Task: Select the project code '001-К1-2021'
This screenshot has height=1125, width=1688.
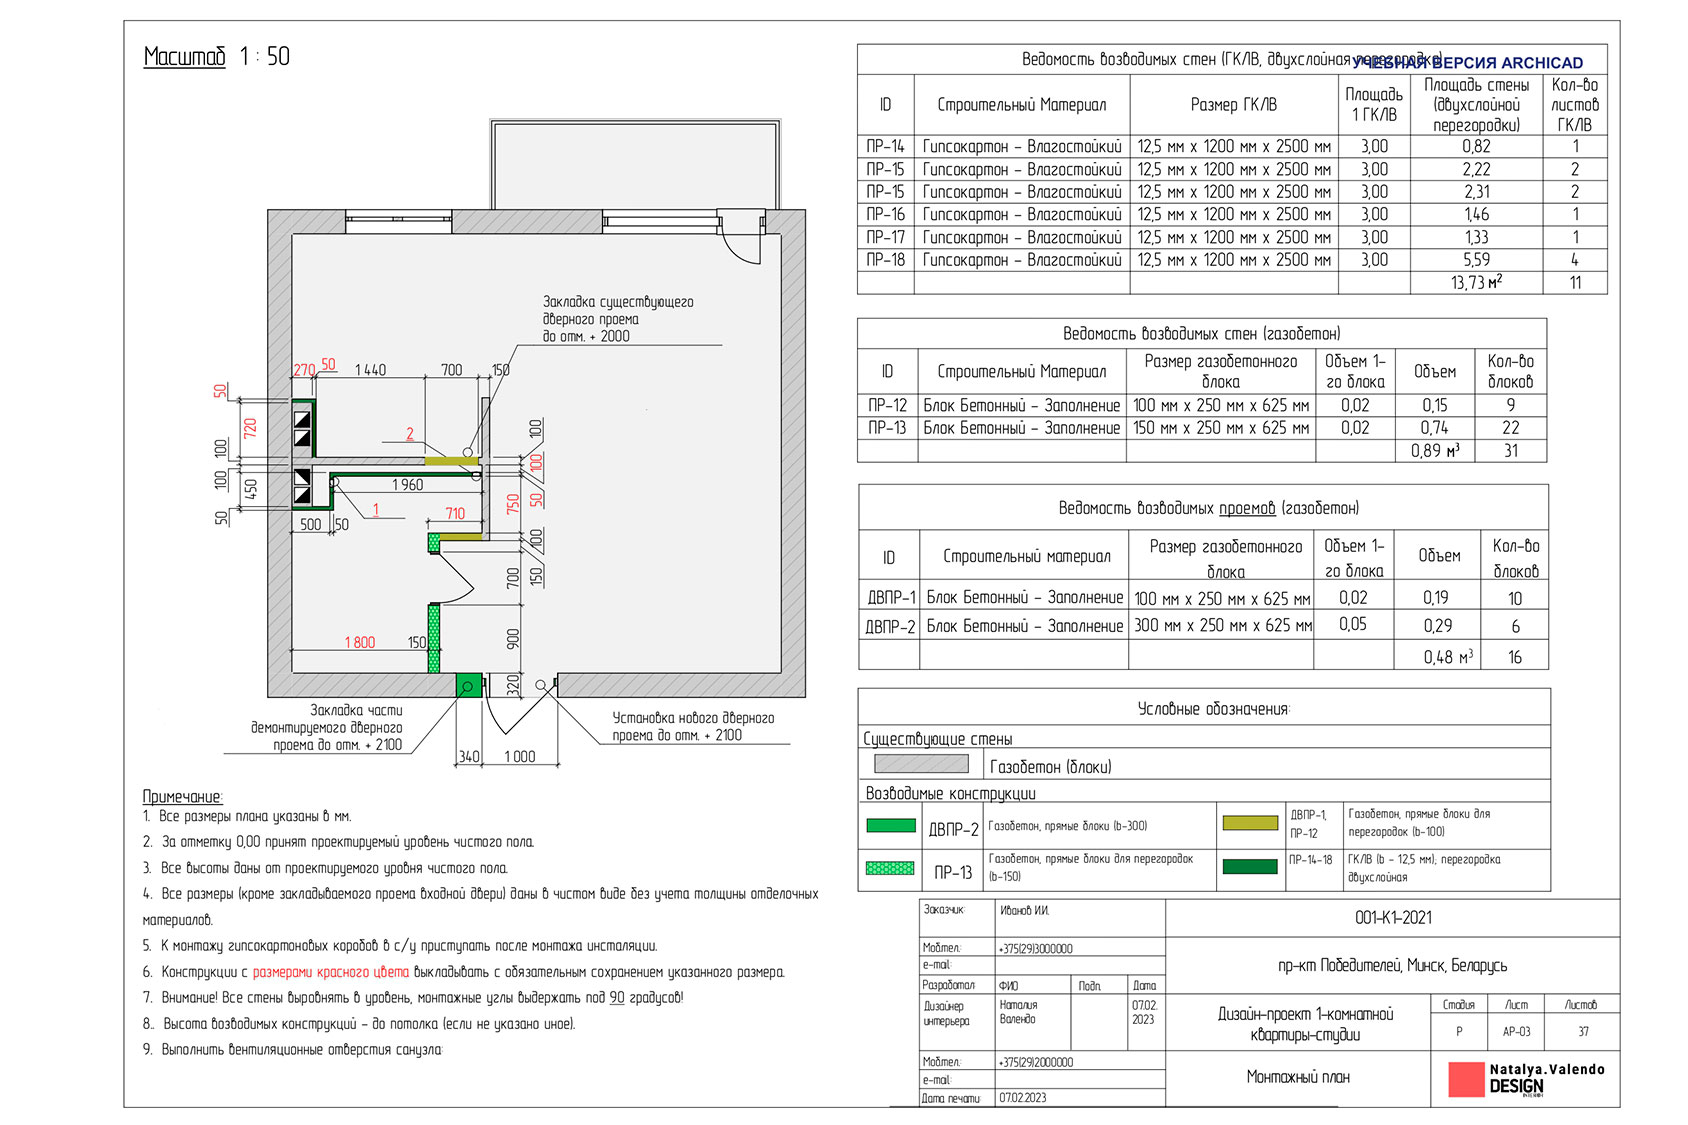Action: click(x=1393, y=918)
